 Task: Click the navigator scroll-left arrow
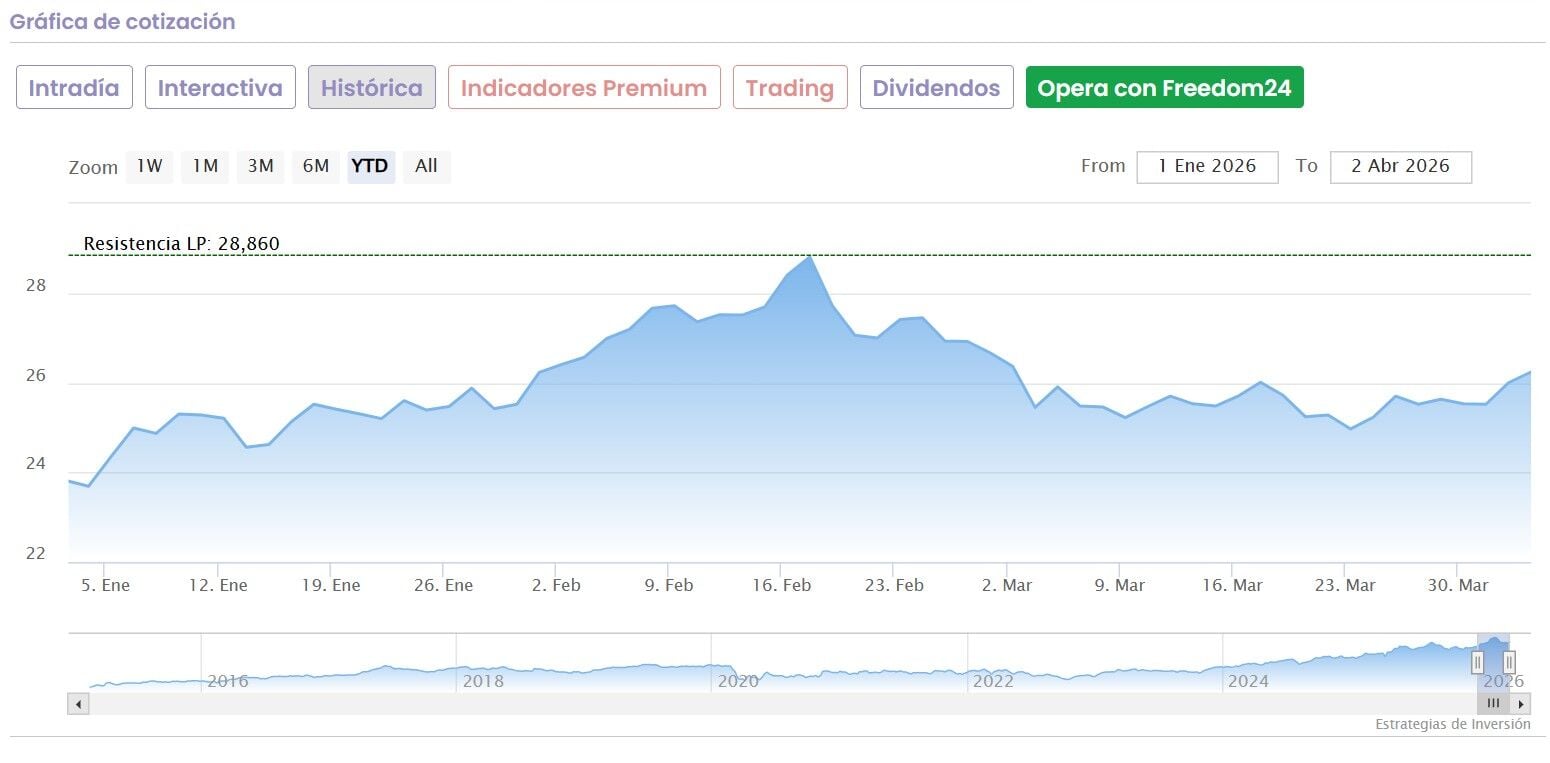pos(78,704)
